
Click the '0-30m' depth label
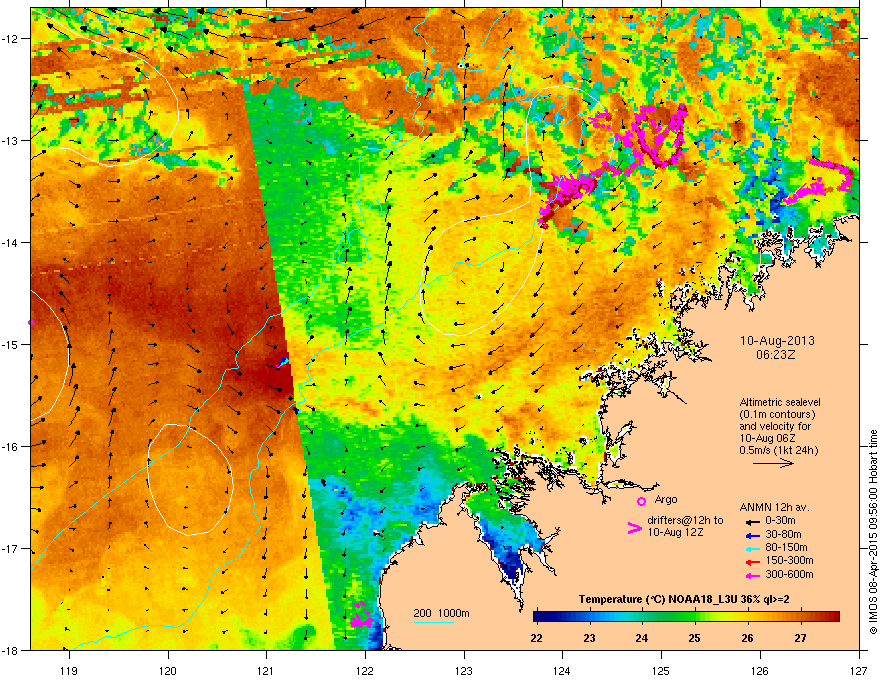click(780, 521)
